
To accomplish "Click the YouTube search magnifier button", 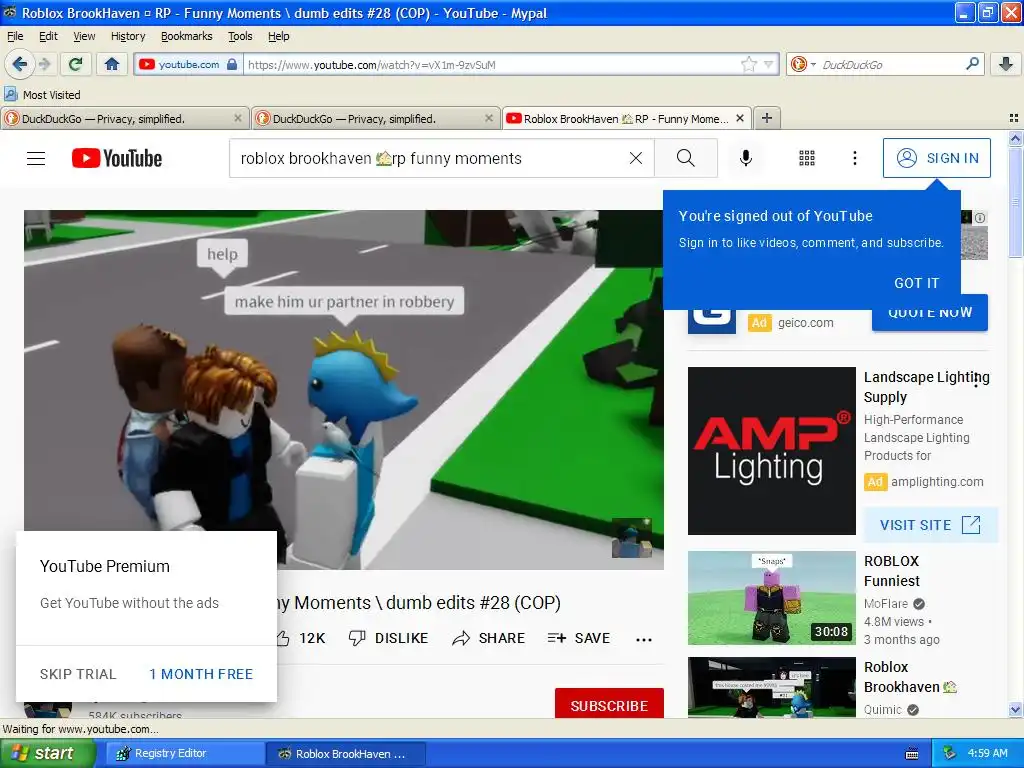I will pos(686,158).
